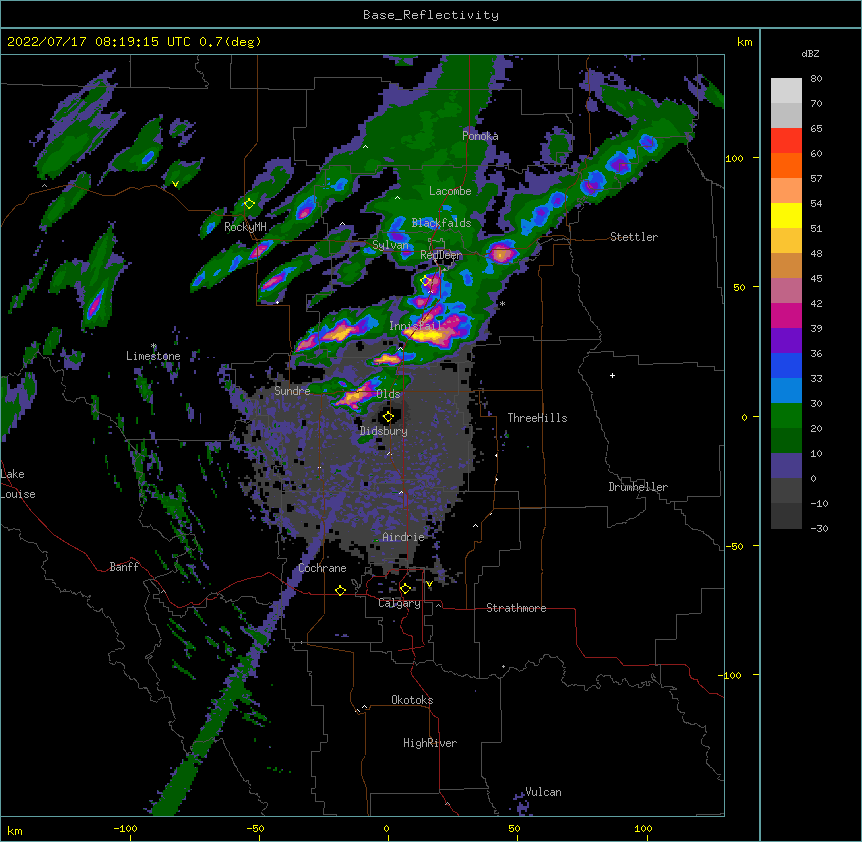Select the yellow diamond marker south of RedDeer

click(426, 281)
